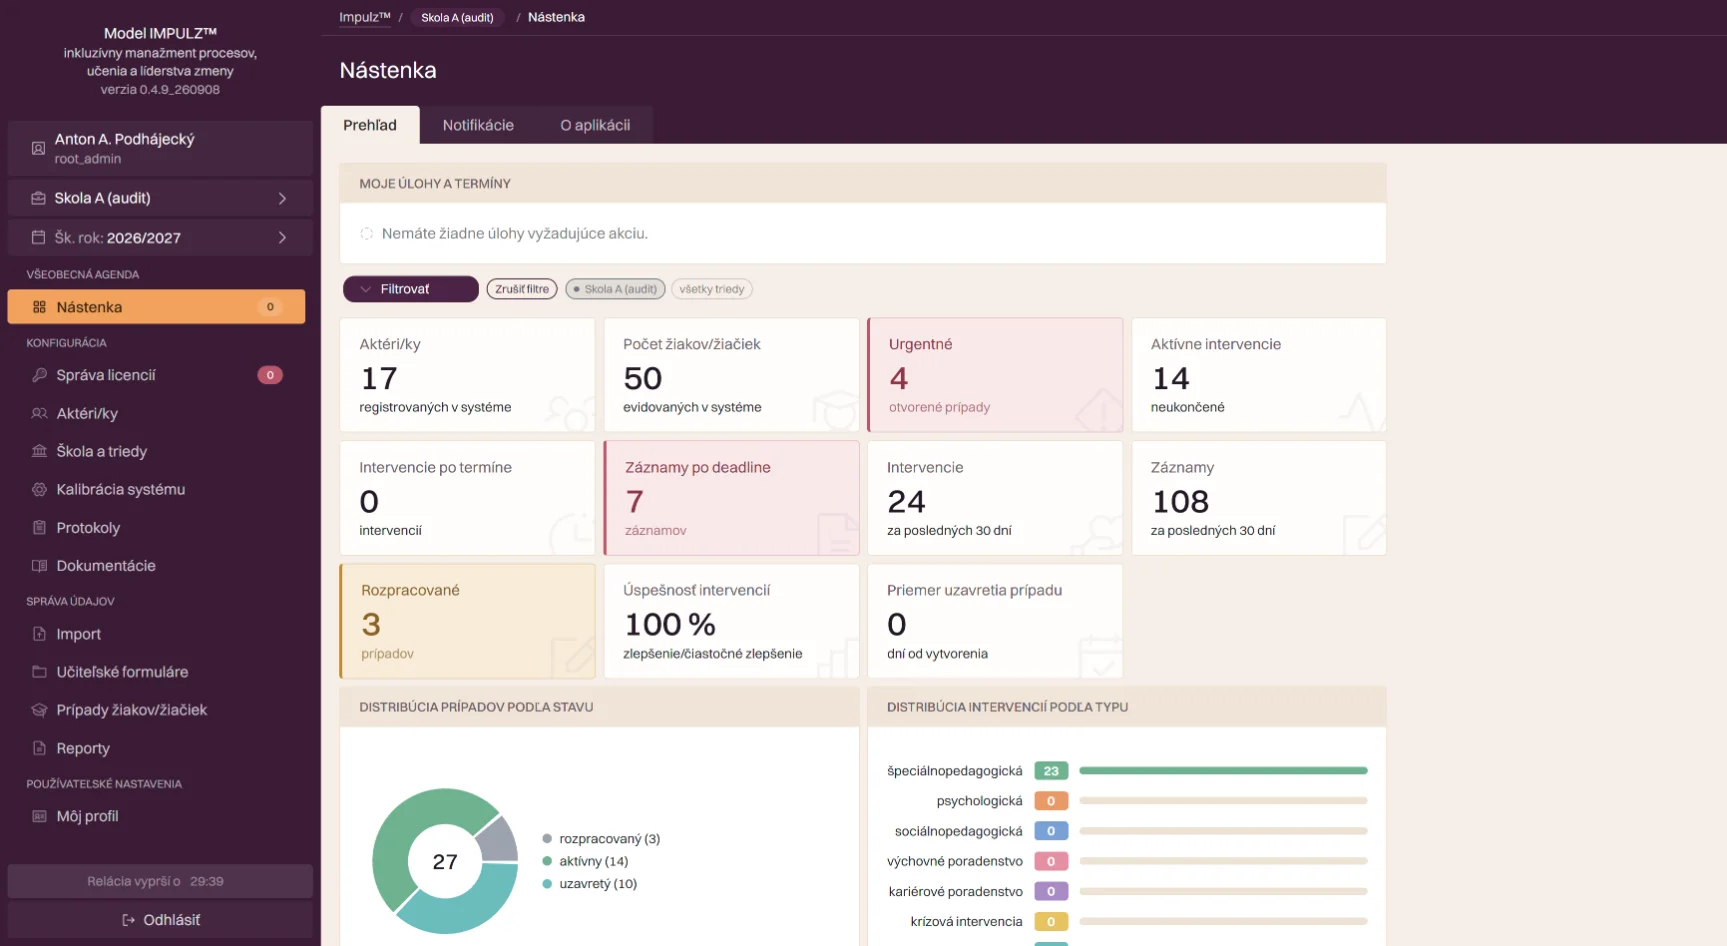Click the Relácia vyprší o 29:39 session timer
Viewport: 1727px width, 946px height.
click(x=160, y=881)
